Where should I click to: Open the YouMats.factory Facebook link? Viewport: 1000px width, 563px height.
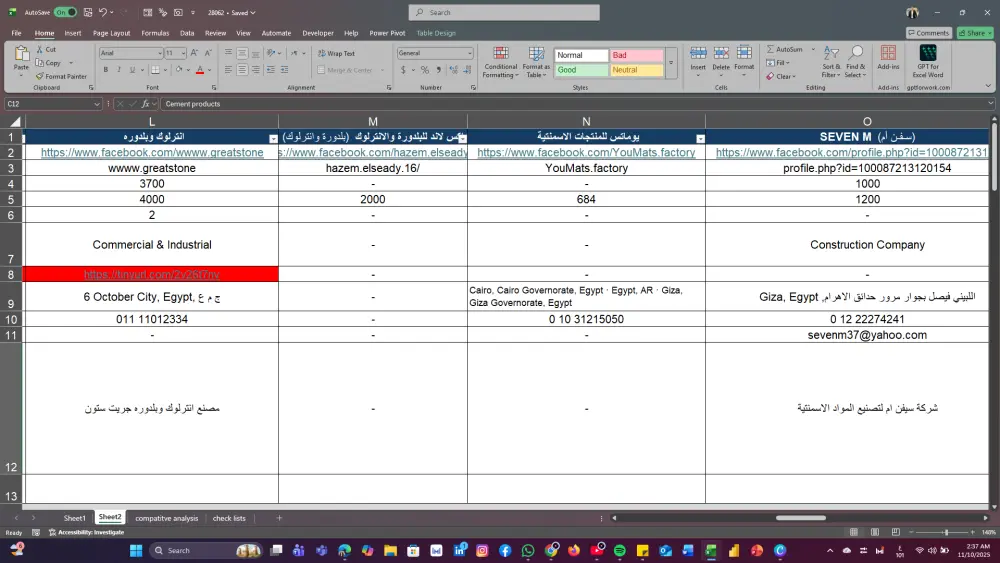tap(586, 152)
